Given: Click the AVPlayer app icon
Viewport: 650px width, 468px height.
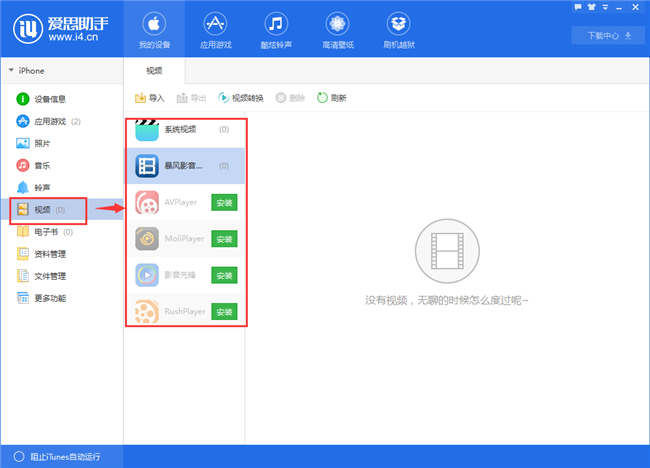Looking at the screenshot, I should (147, 202).
